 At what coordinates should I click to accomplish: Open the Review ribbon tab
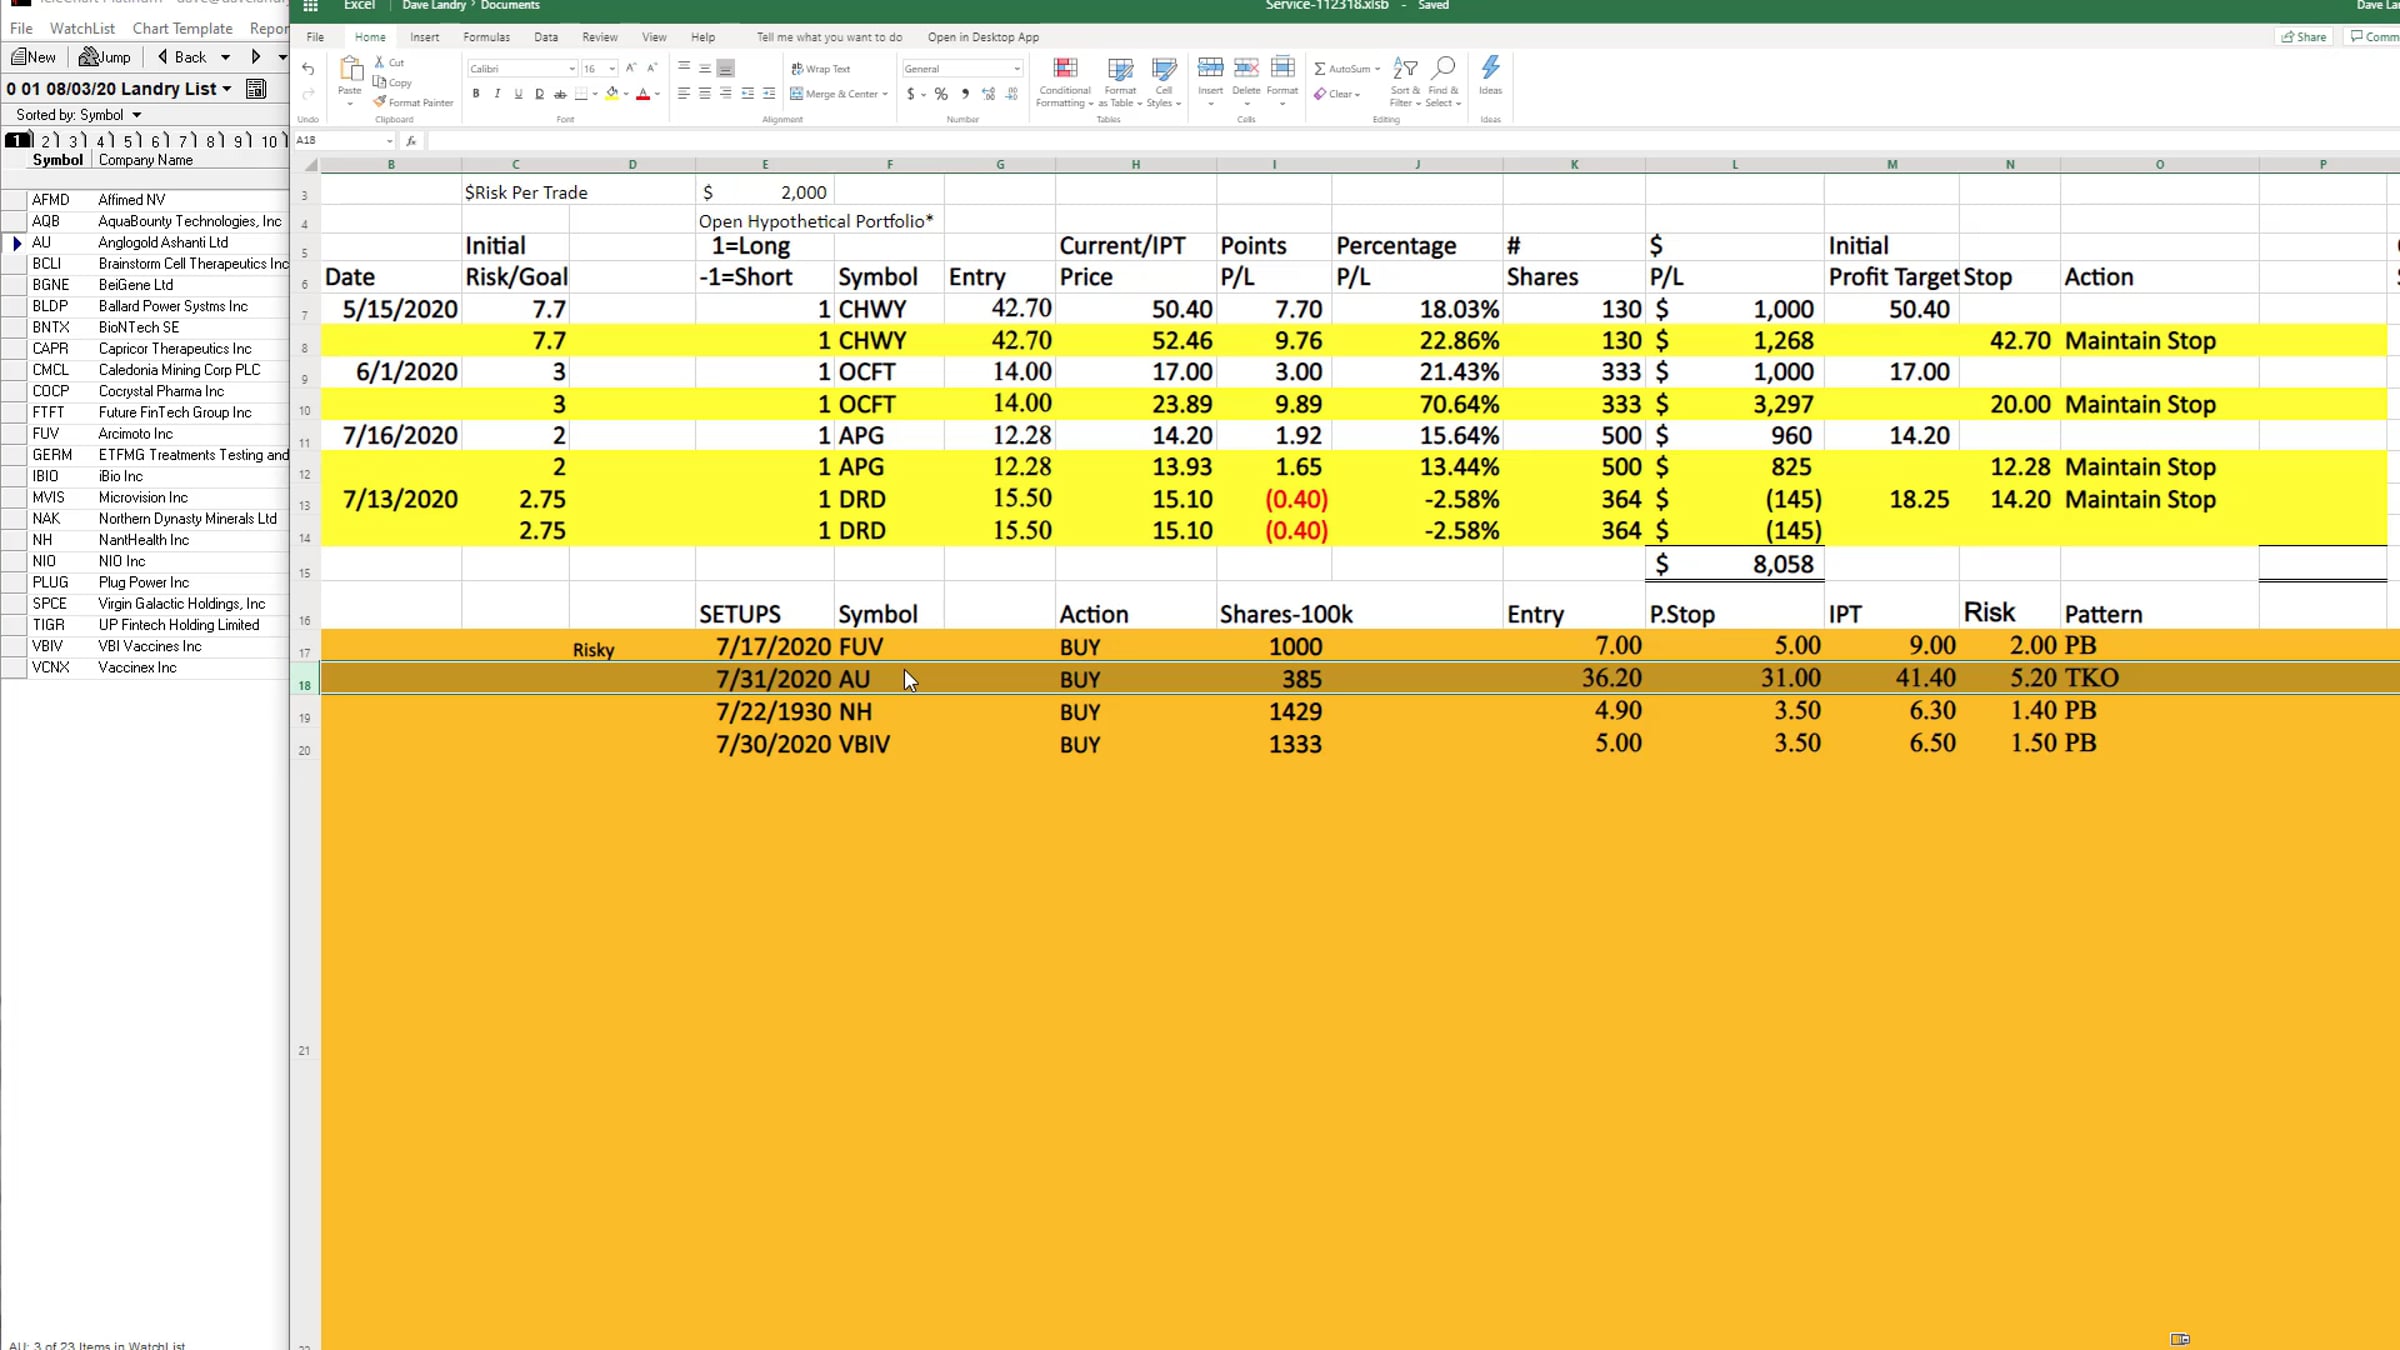(600, 37)
